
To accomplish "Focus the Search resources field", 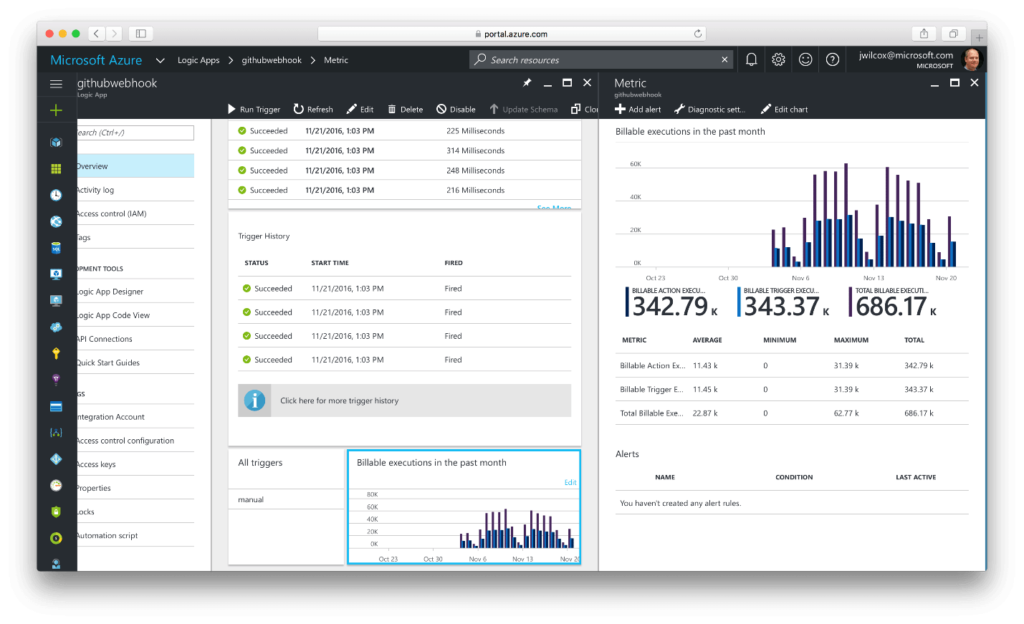I will [x=601, y=60].
